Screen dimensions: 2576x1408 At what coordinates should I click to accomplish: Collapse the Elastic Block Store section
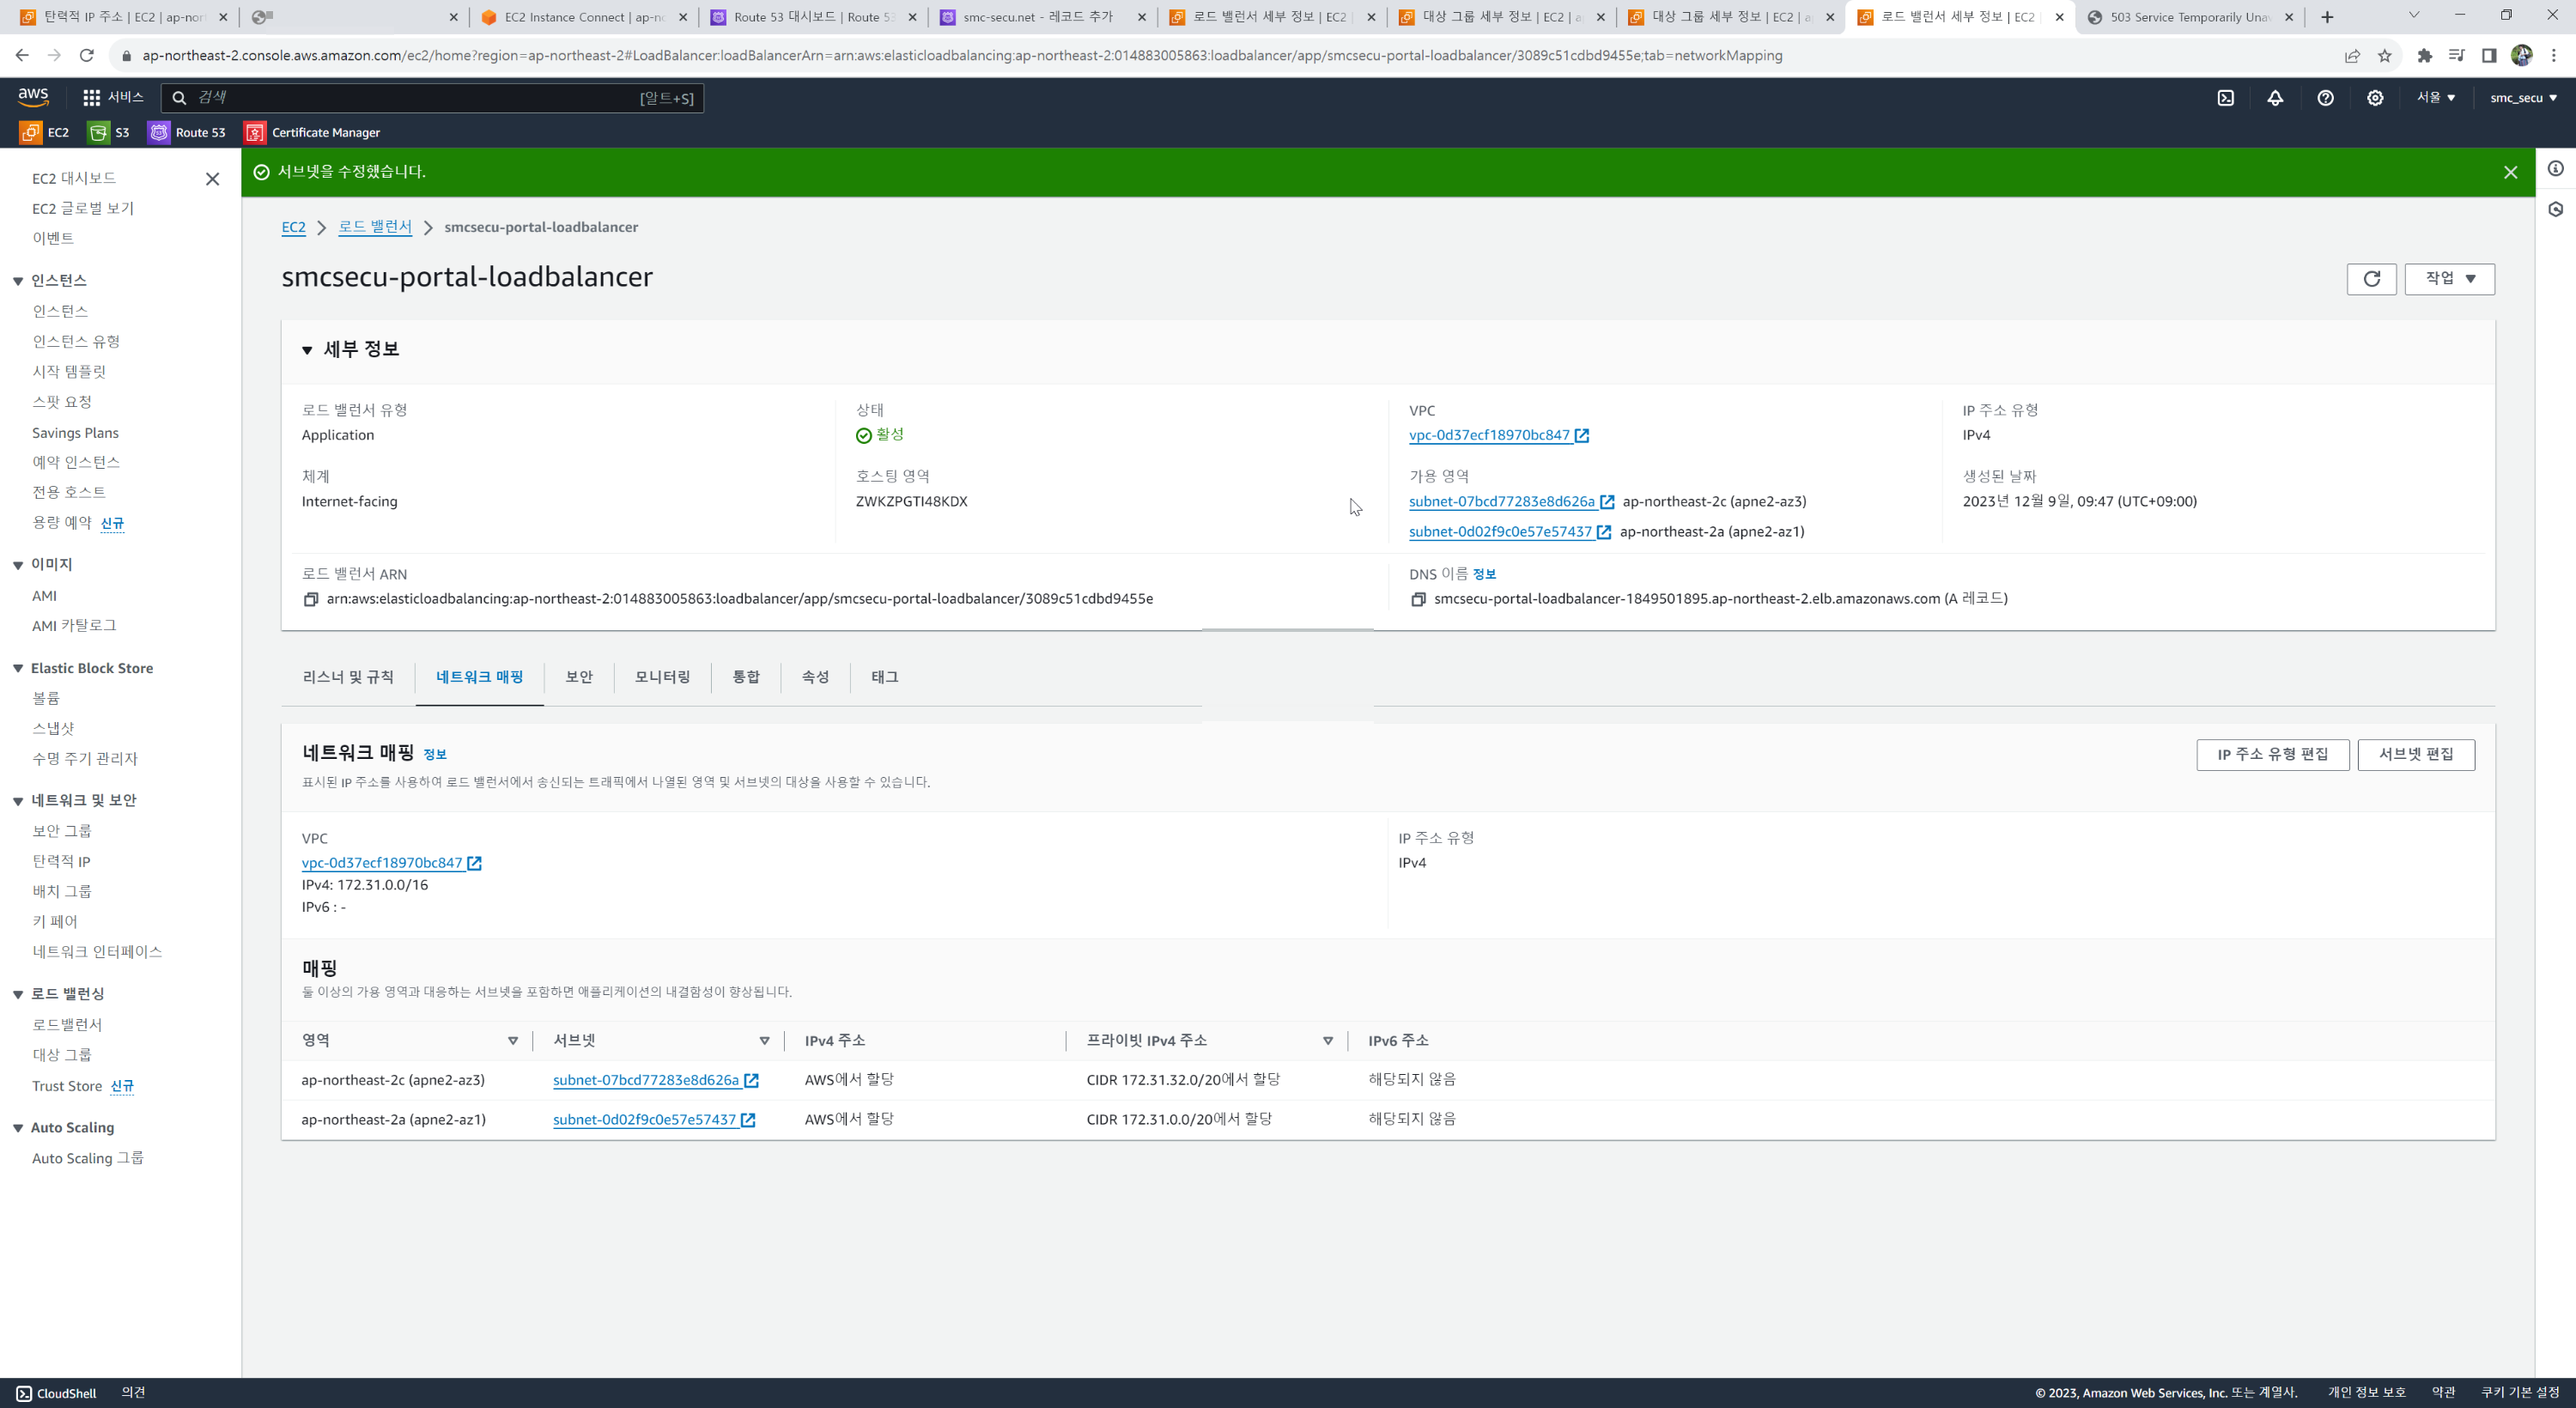(x=18, y=668)
